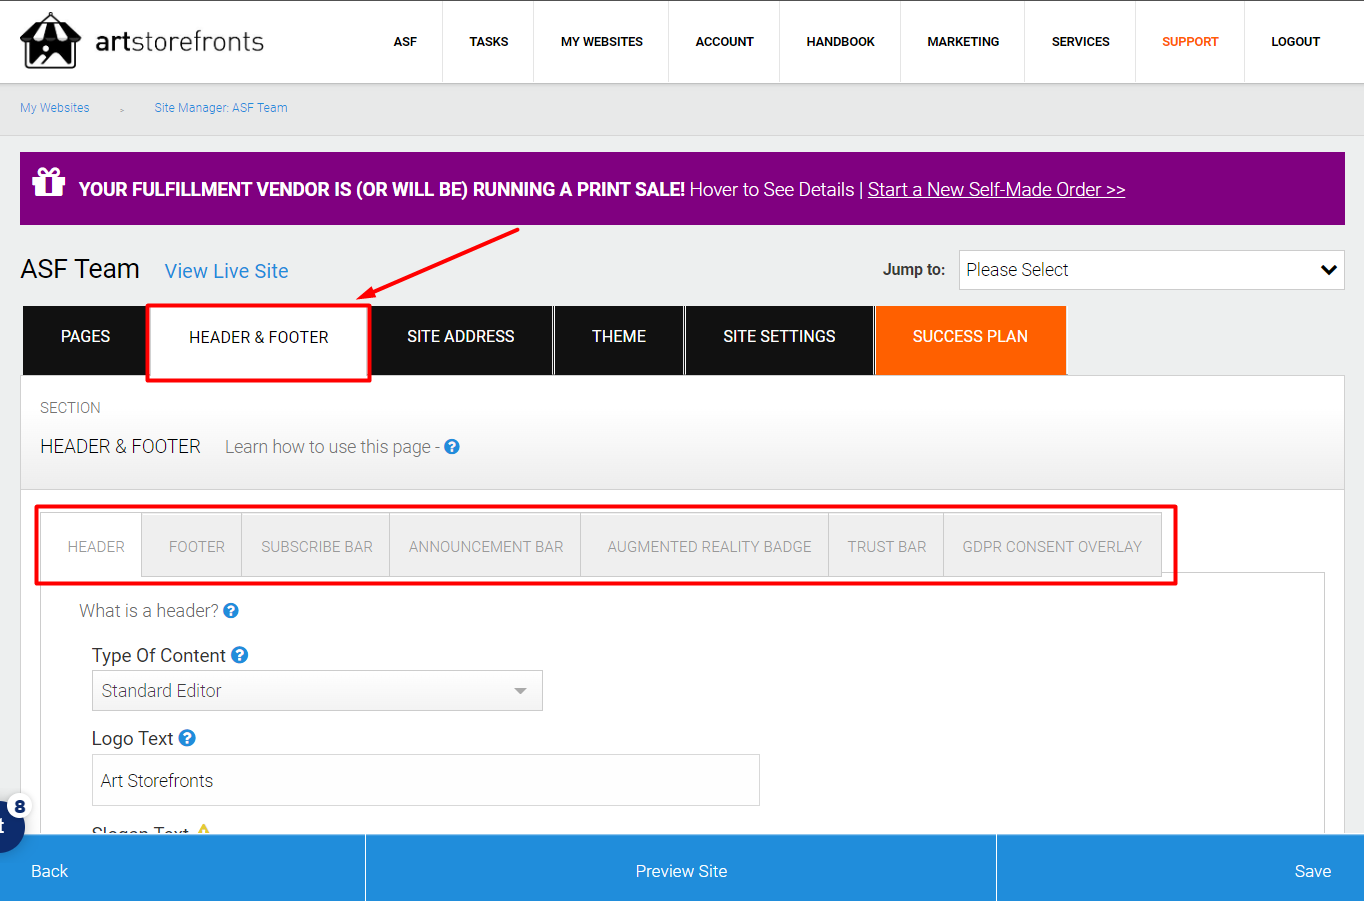
Task: Open 'Start a New Self-Made Order >>' link
Action: coord(996,190)
